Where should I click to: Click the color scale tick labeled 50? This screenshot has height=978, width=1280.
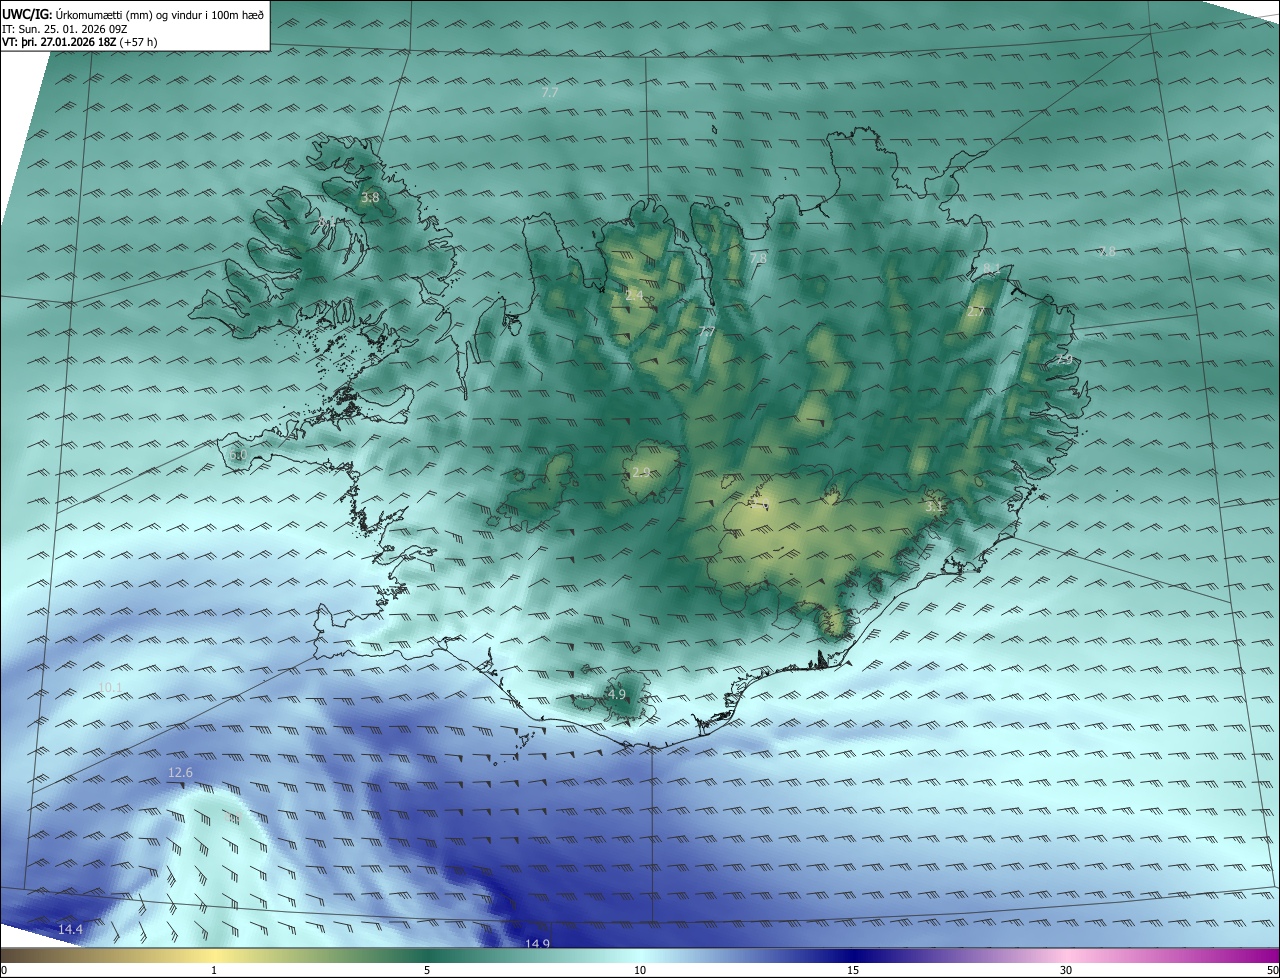click(x=1272, y=970)
